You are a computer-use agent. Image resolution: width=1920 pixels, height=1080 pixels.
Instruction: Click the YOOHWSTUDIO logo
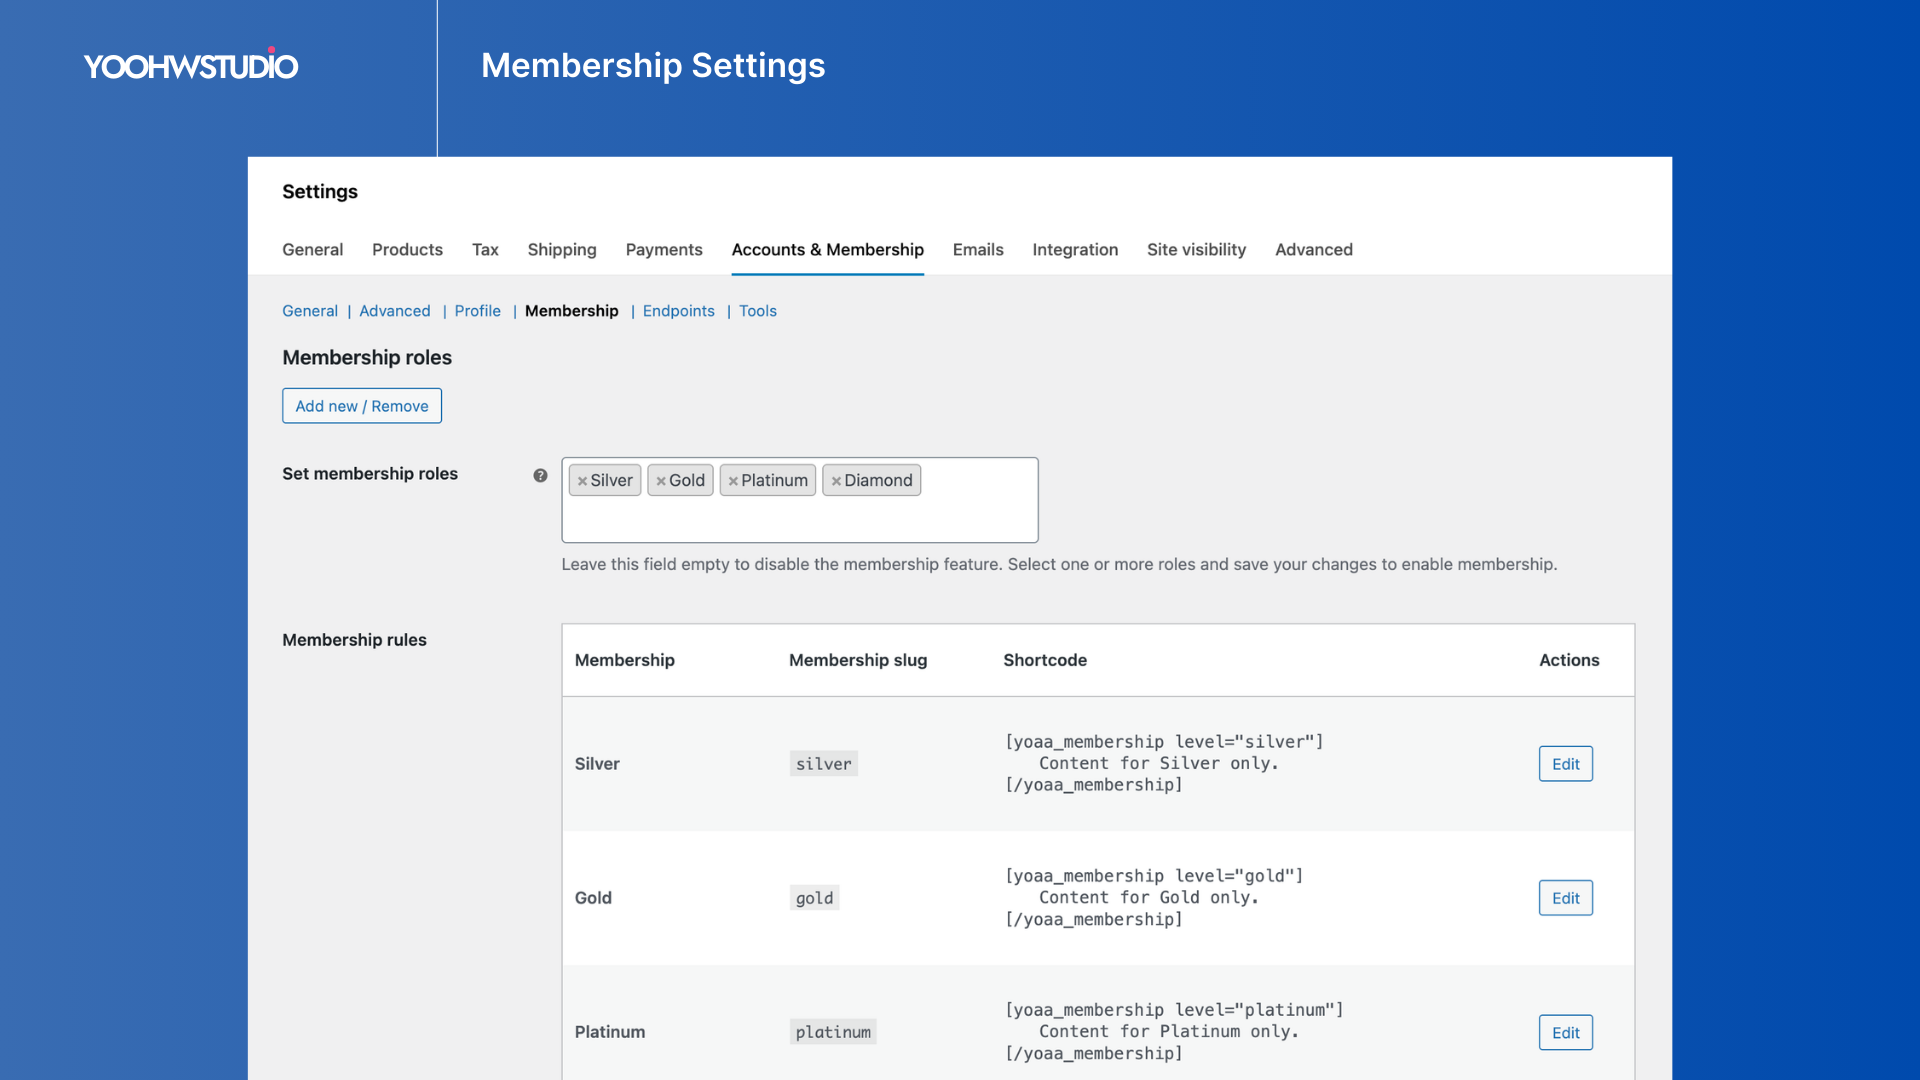(191, 66)
